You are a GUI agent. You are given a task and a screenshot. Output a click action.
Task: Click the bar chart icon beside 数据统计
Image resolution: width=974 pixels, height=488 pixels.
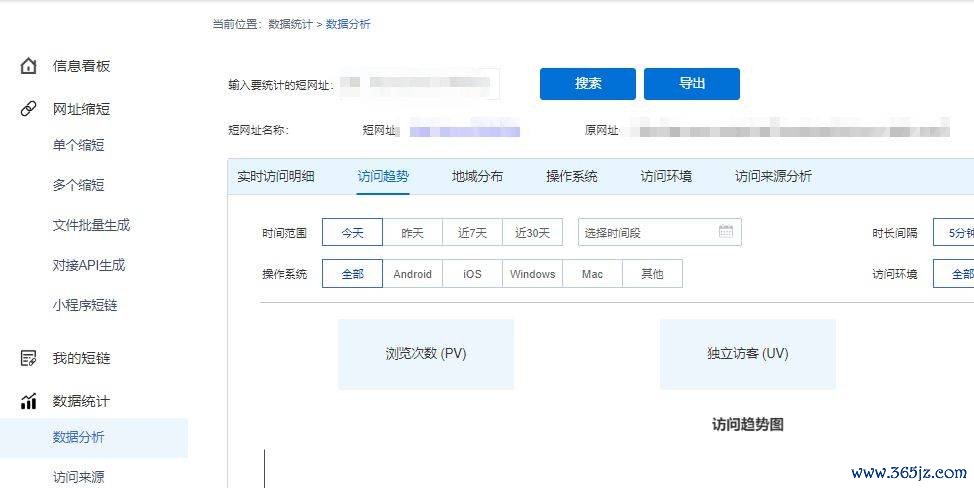pyautogui.click(x=29, y=402)
